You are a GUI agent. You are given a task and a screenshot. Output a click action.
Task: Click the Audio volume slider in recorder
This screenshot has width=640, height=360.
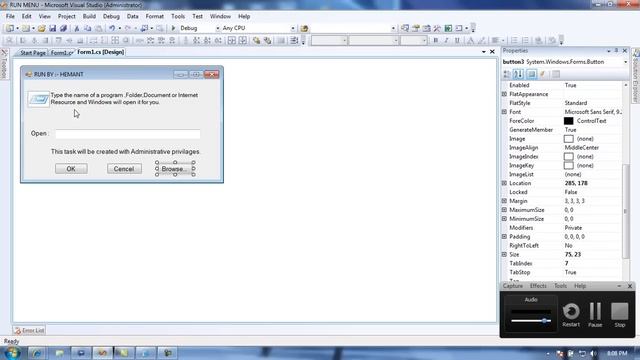tap(531, 320)
